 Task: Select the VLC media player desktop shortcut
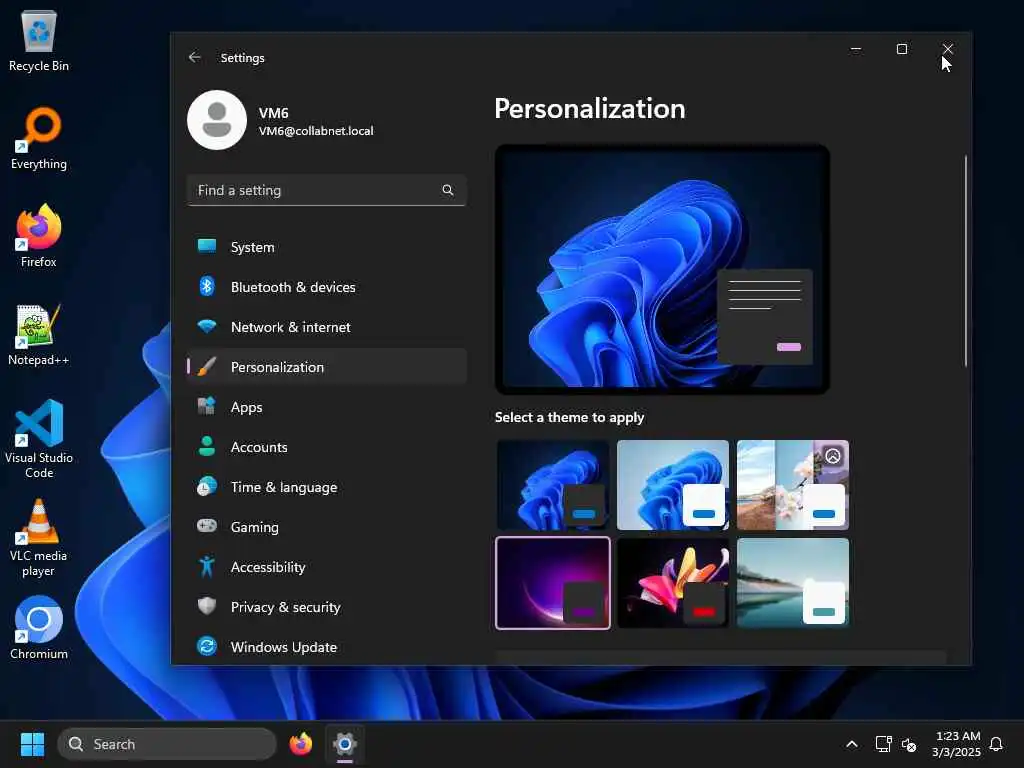click(39, 537)
